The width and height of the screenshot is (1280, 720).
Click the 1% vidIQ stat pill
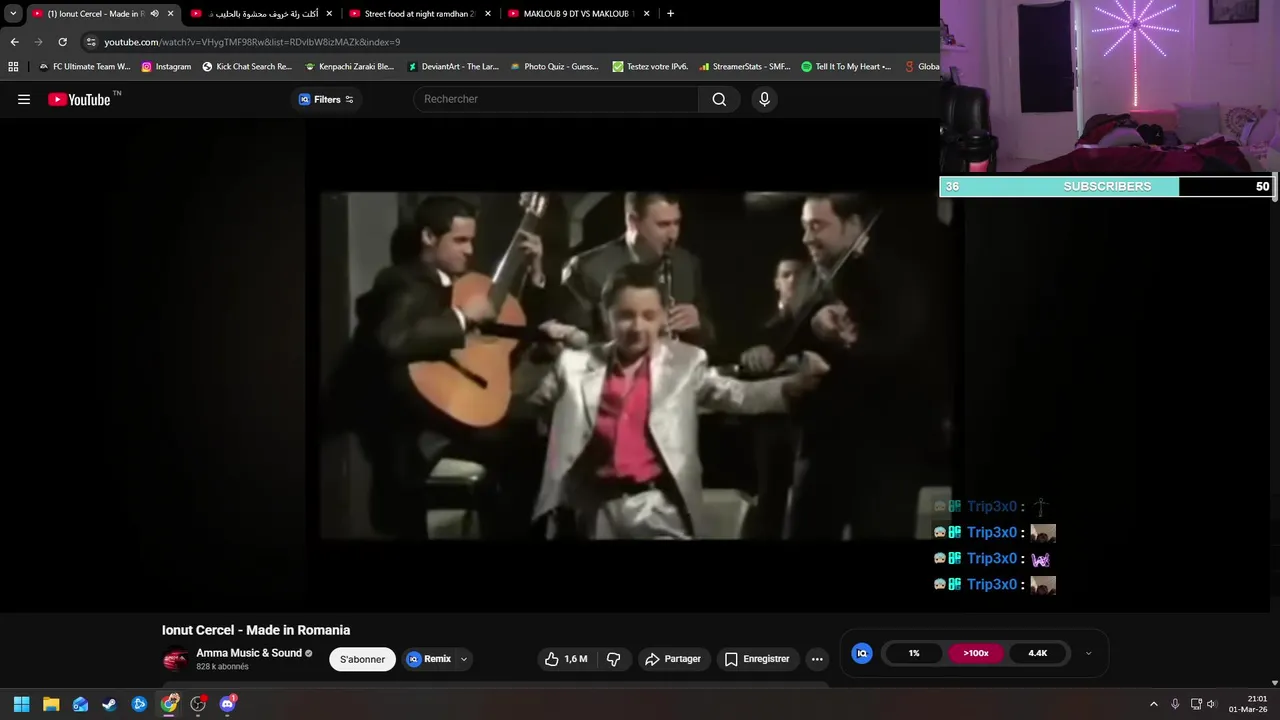(x=914, y=653)
